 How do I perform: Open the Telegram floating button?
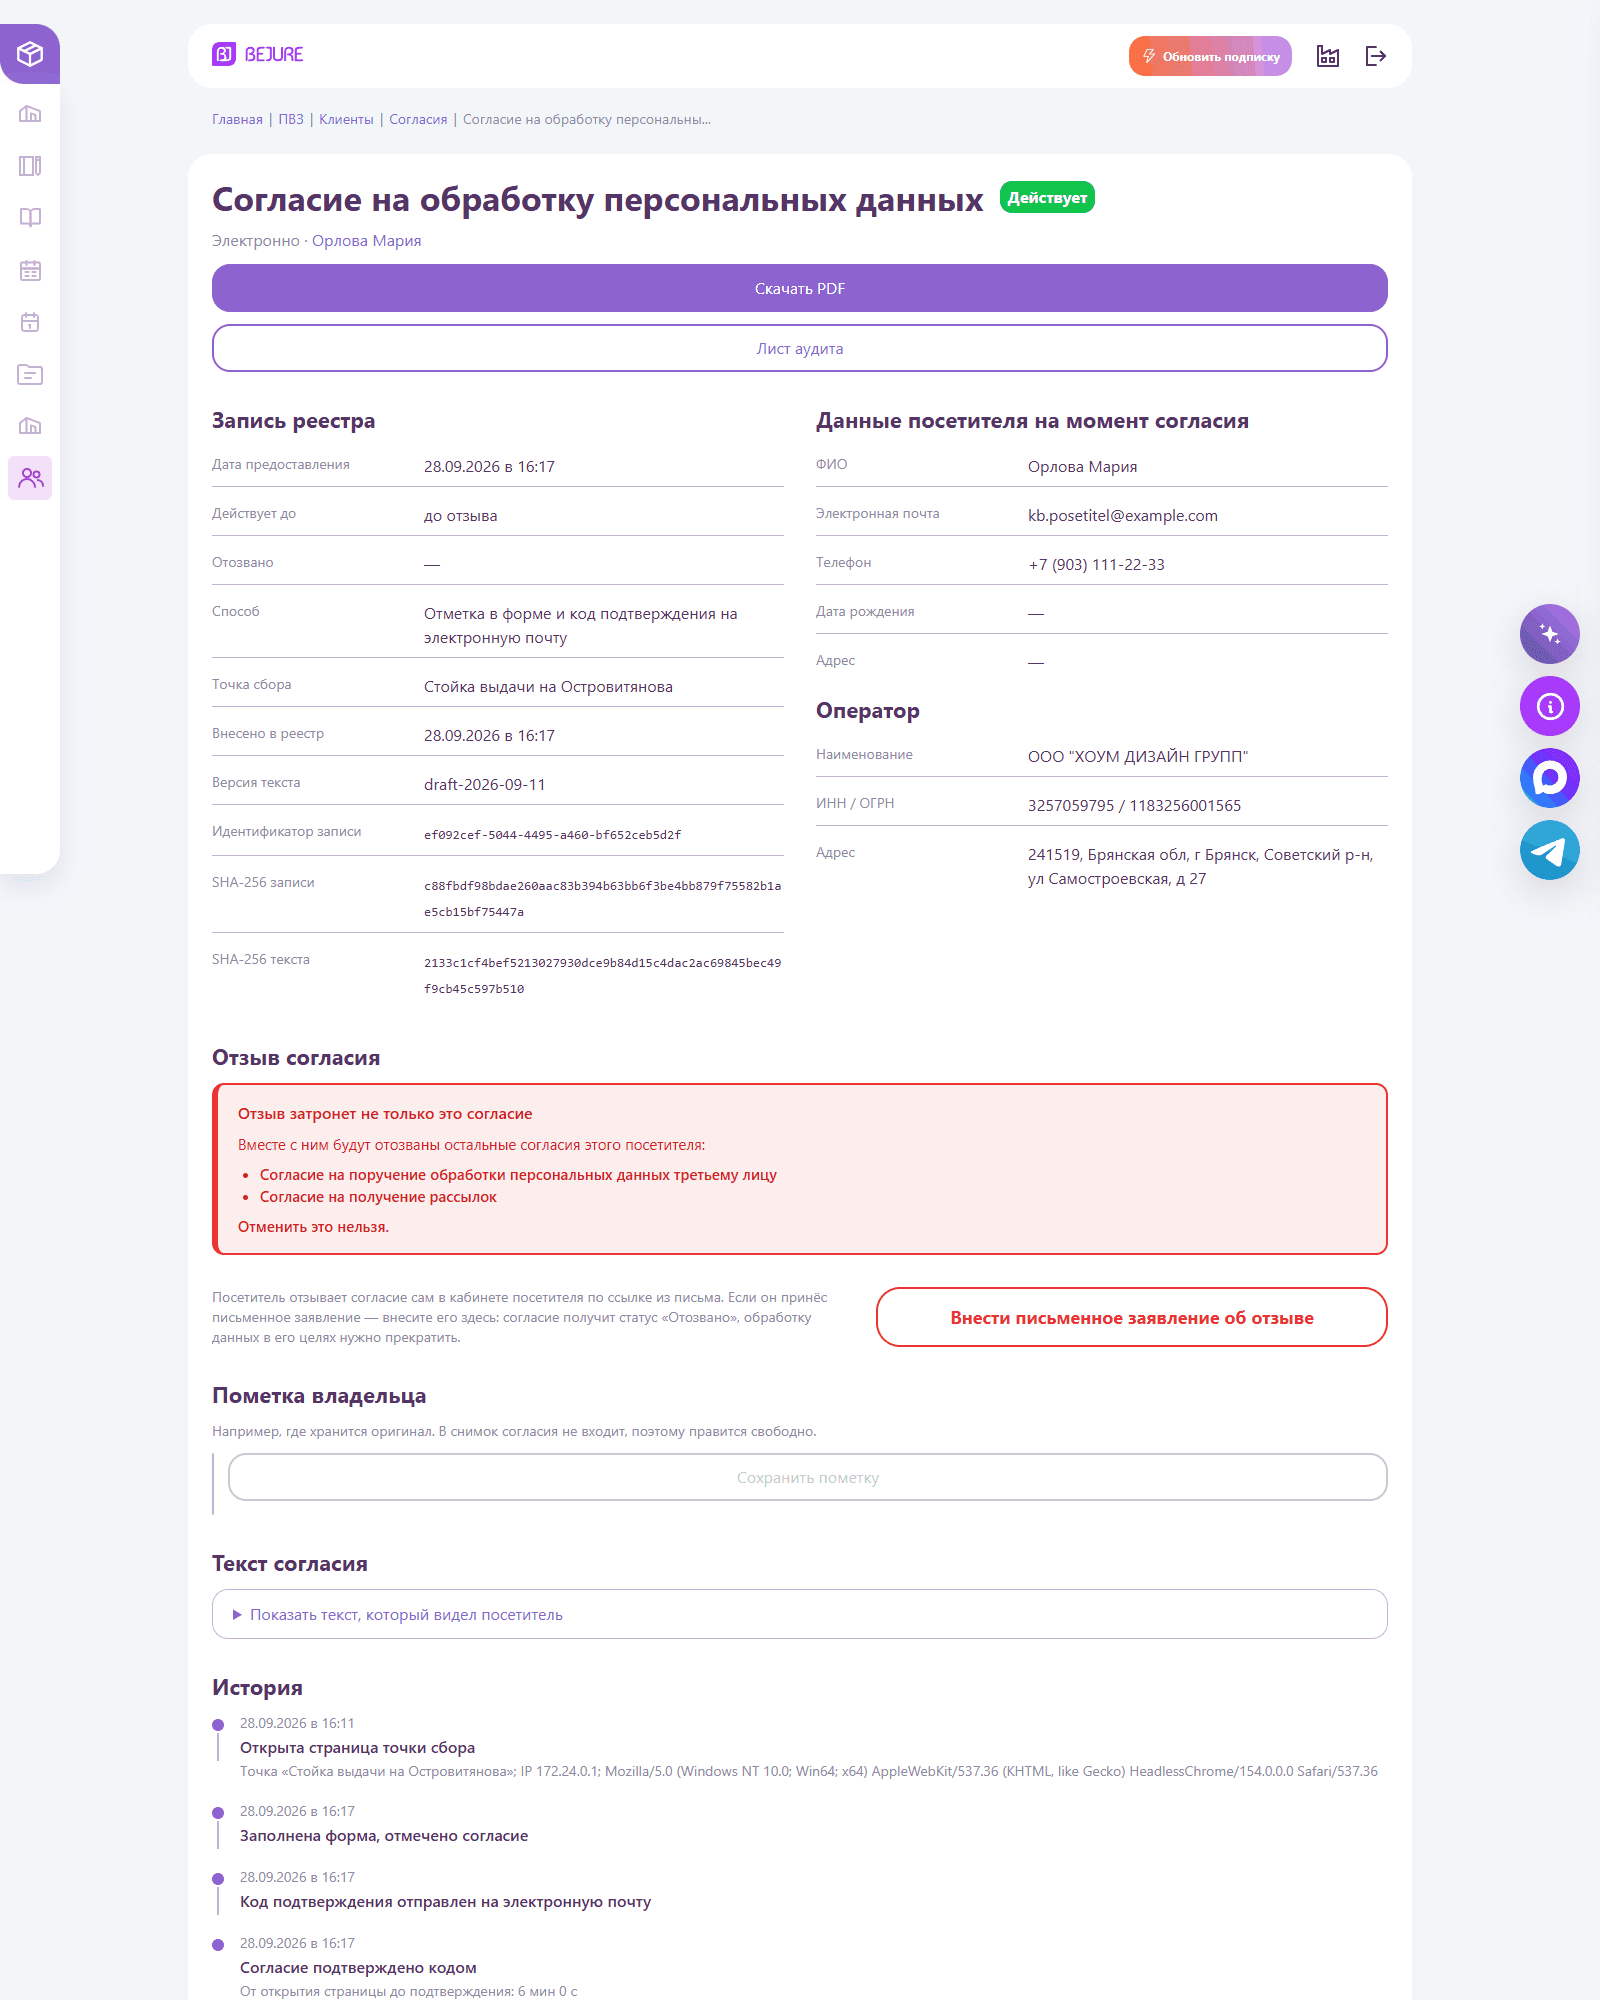[x=1550, y=850]
